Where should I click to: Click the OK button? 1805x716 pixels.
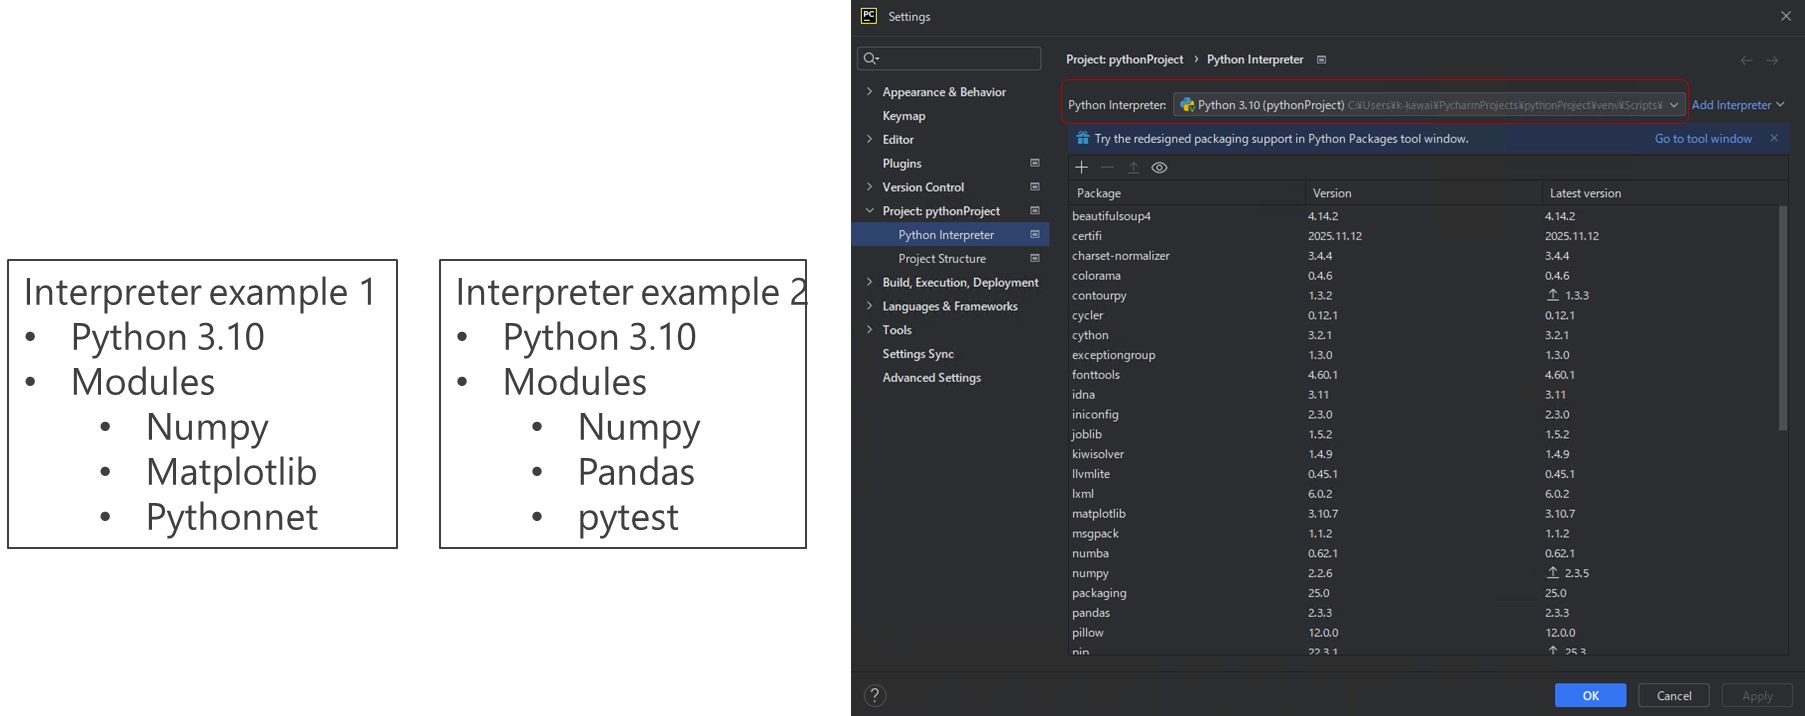[1590, 695]
